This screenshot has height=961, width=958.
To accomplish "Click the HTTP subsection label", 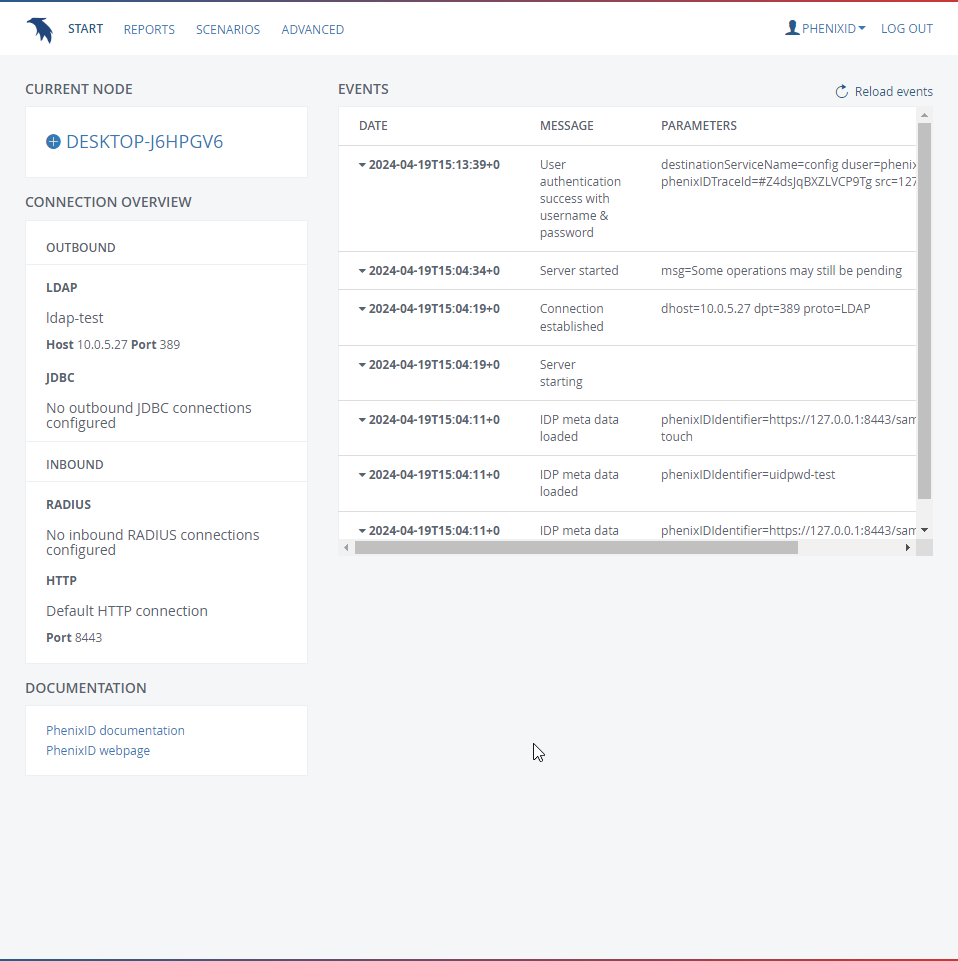I will [x=61, y=580].
